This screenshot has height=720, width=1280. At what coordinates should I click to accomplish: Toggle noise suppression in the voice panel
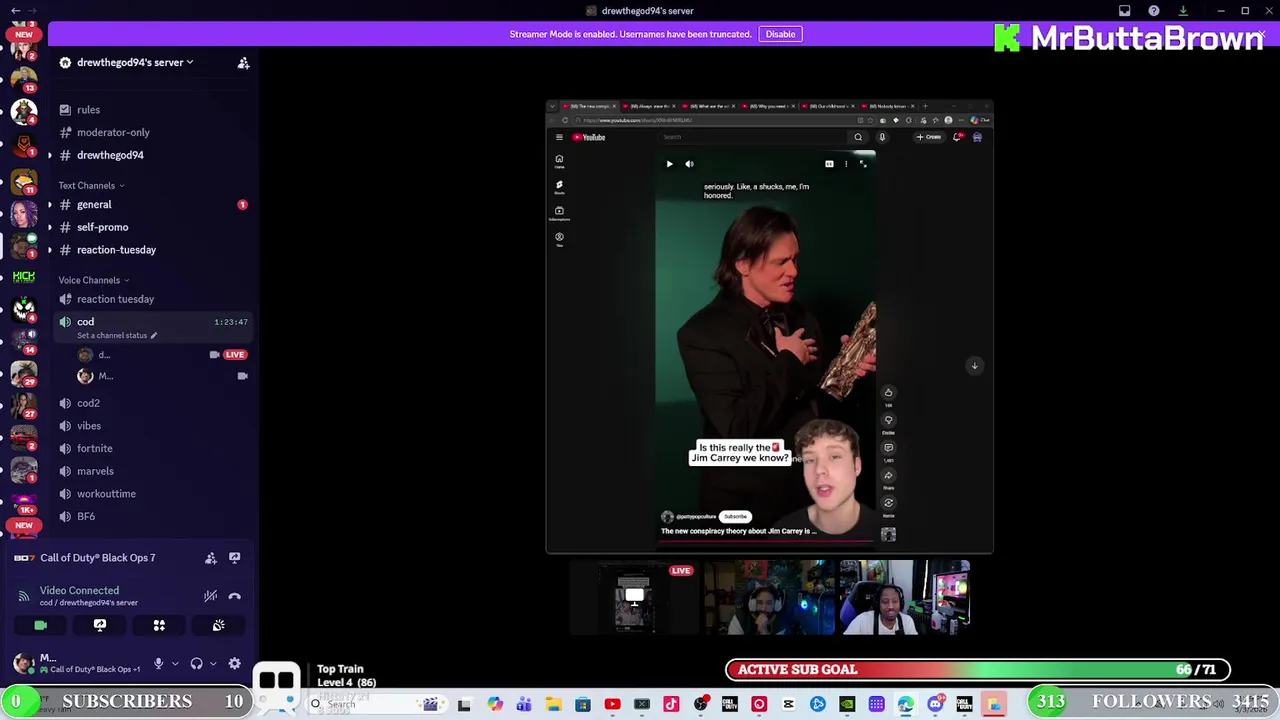[x=210, y=596]
